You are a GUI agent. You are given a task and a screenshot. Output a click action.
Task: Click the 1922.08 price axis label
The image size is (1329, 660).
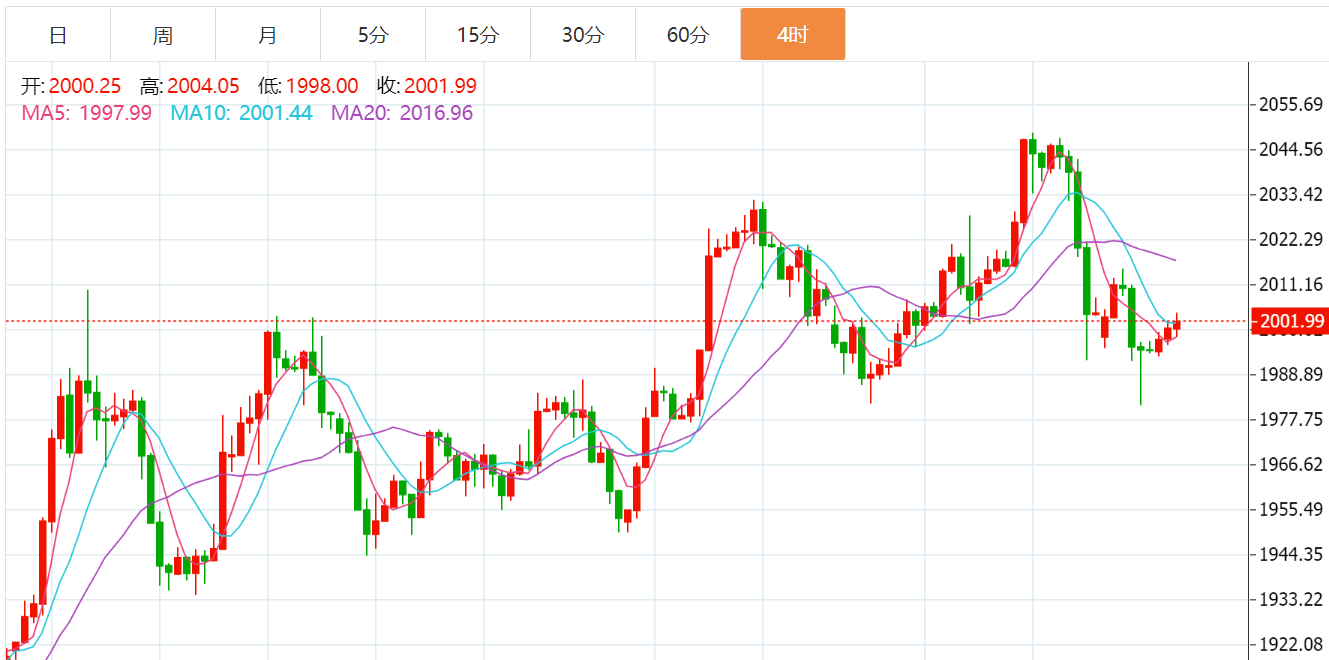(1293, 645)
